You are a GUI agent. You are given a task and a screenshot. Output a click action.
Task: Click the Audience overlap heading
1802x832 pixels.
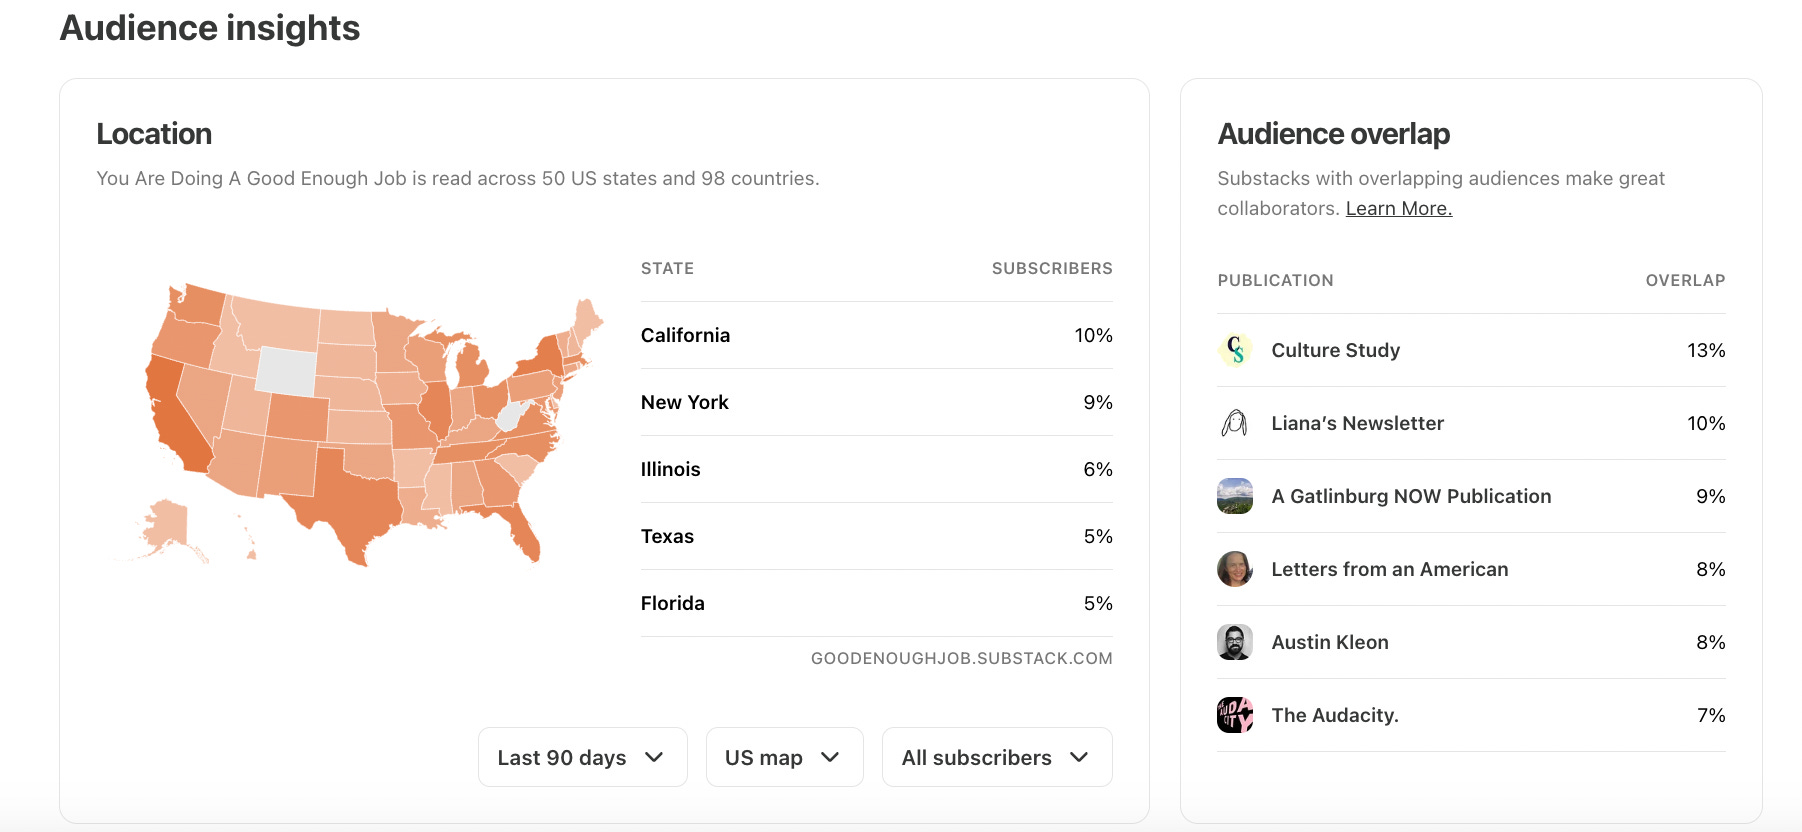tap(1333, 133)
